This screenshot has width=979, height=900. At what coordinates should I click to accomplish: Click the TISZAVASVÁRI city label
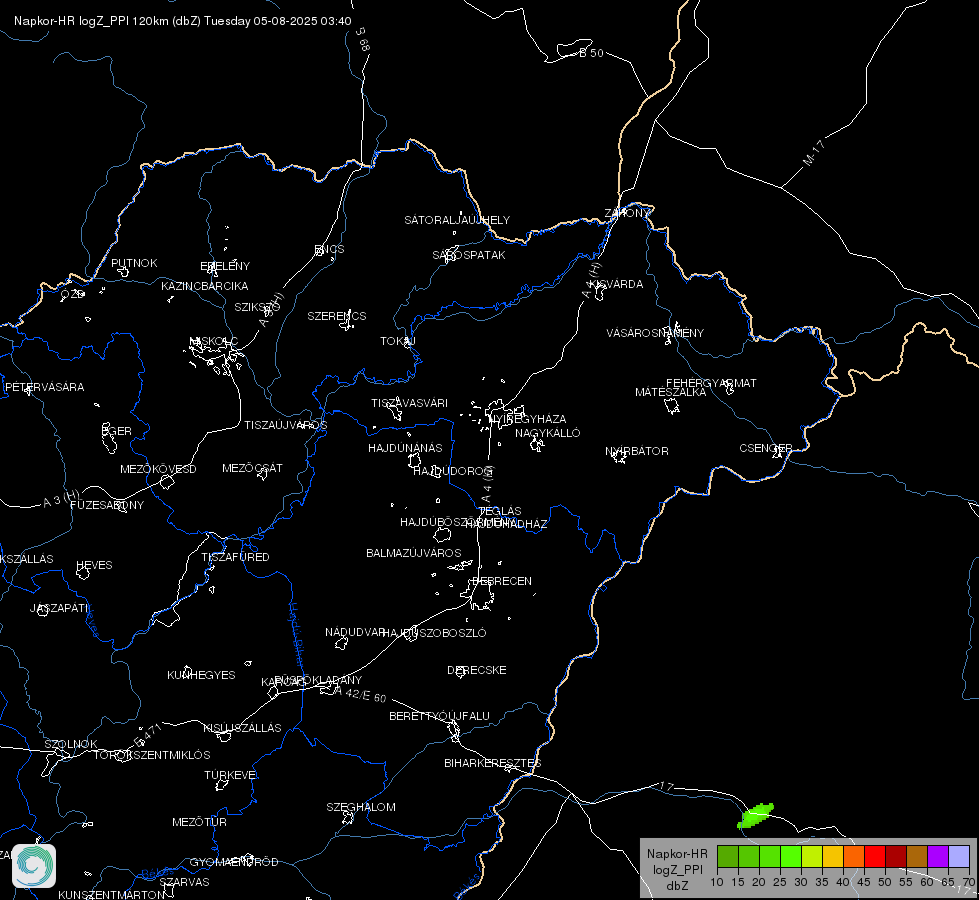(410, 403)
